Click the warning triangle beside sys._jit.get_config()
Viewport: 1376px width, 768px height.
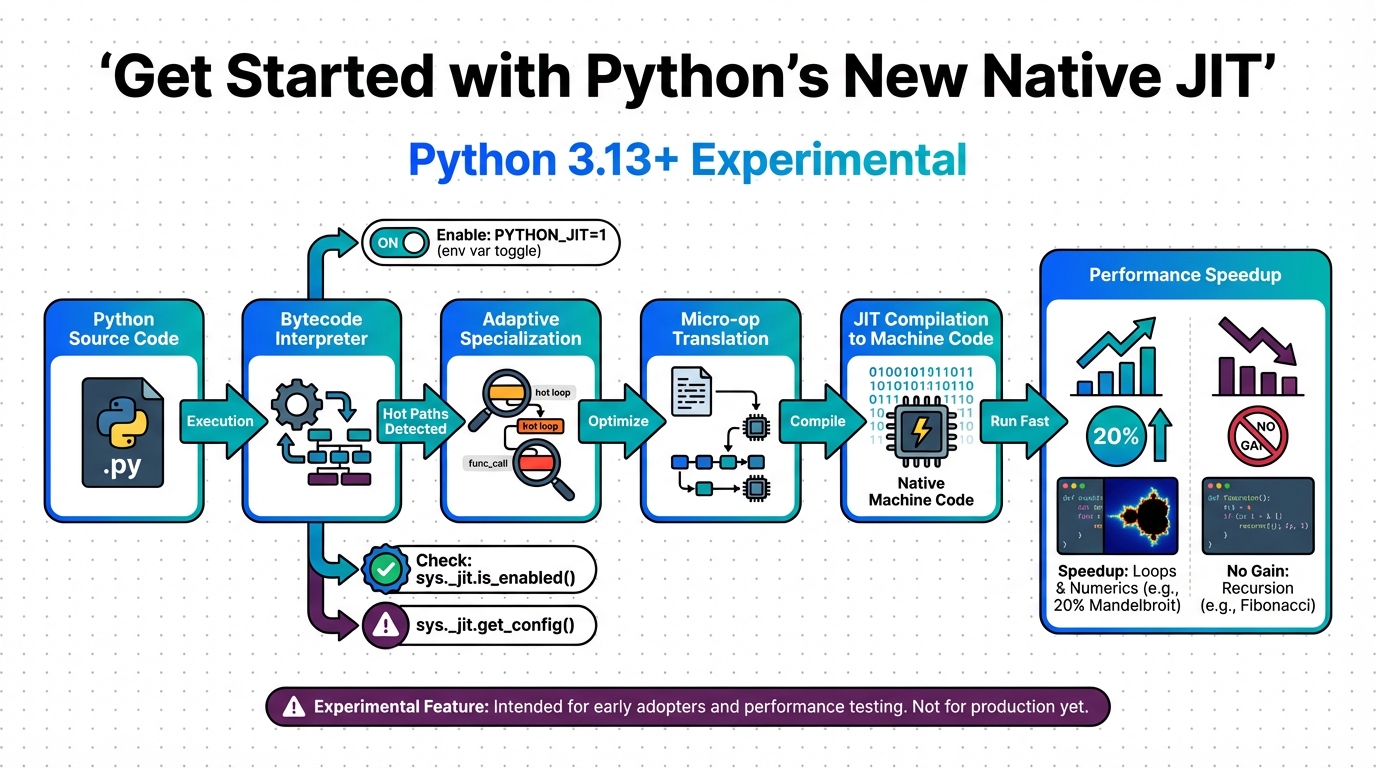click(384, 627)
